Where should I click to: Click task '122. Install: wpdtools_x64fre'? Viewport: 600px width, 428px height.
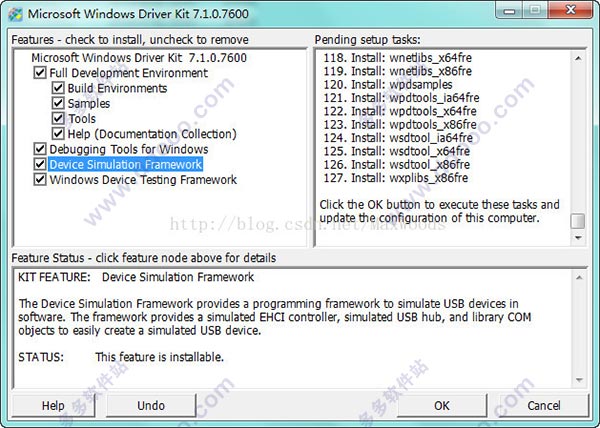click(400, 111)
